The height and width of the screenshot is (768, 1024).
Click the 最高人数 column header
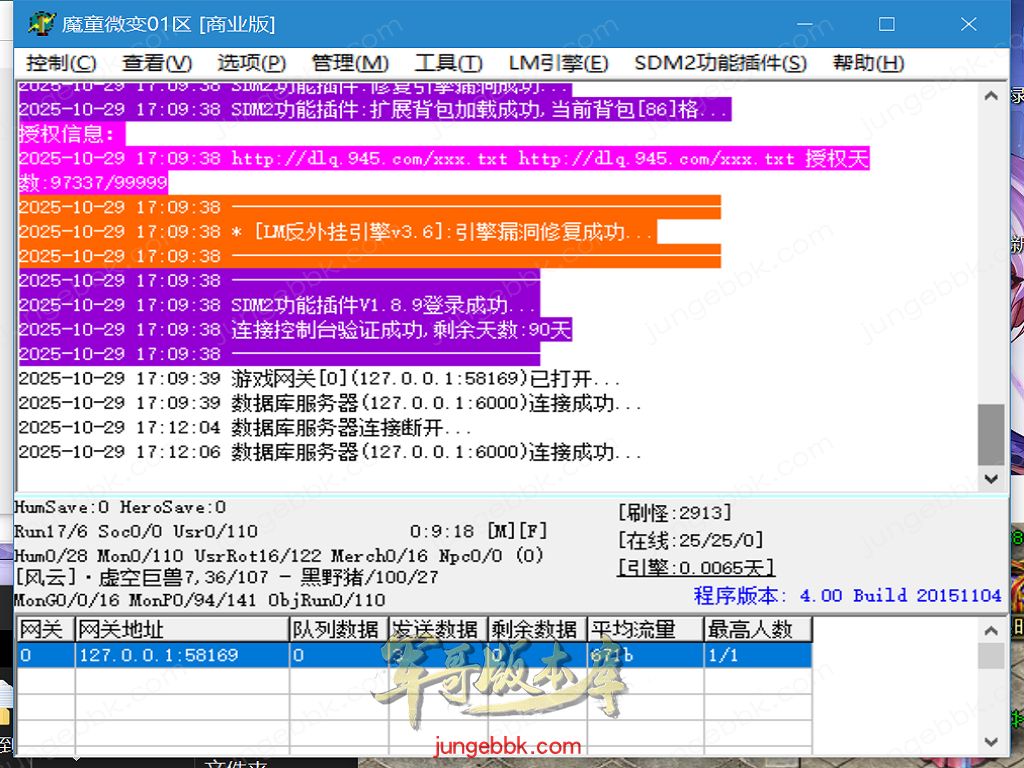click(x=757, y=630)
